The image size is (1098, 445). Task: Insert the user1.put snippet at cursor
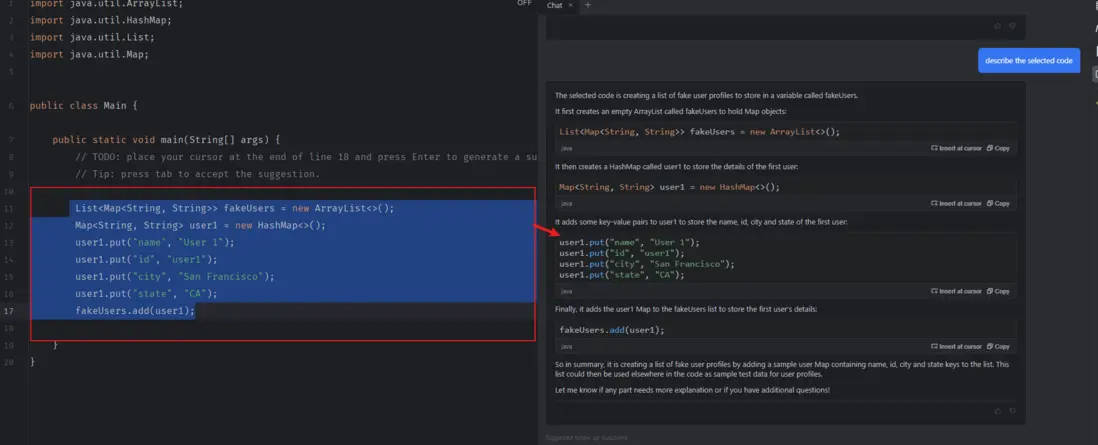[x=956, y=291]
